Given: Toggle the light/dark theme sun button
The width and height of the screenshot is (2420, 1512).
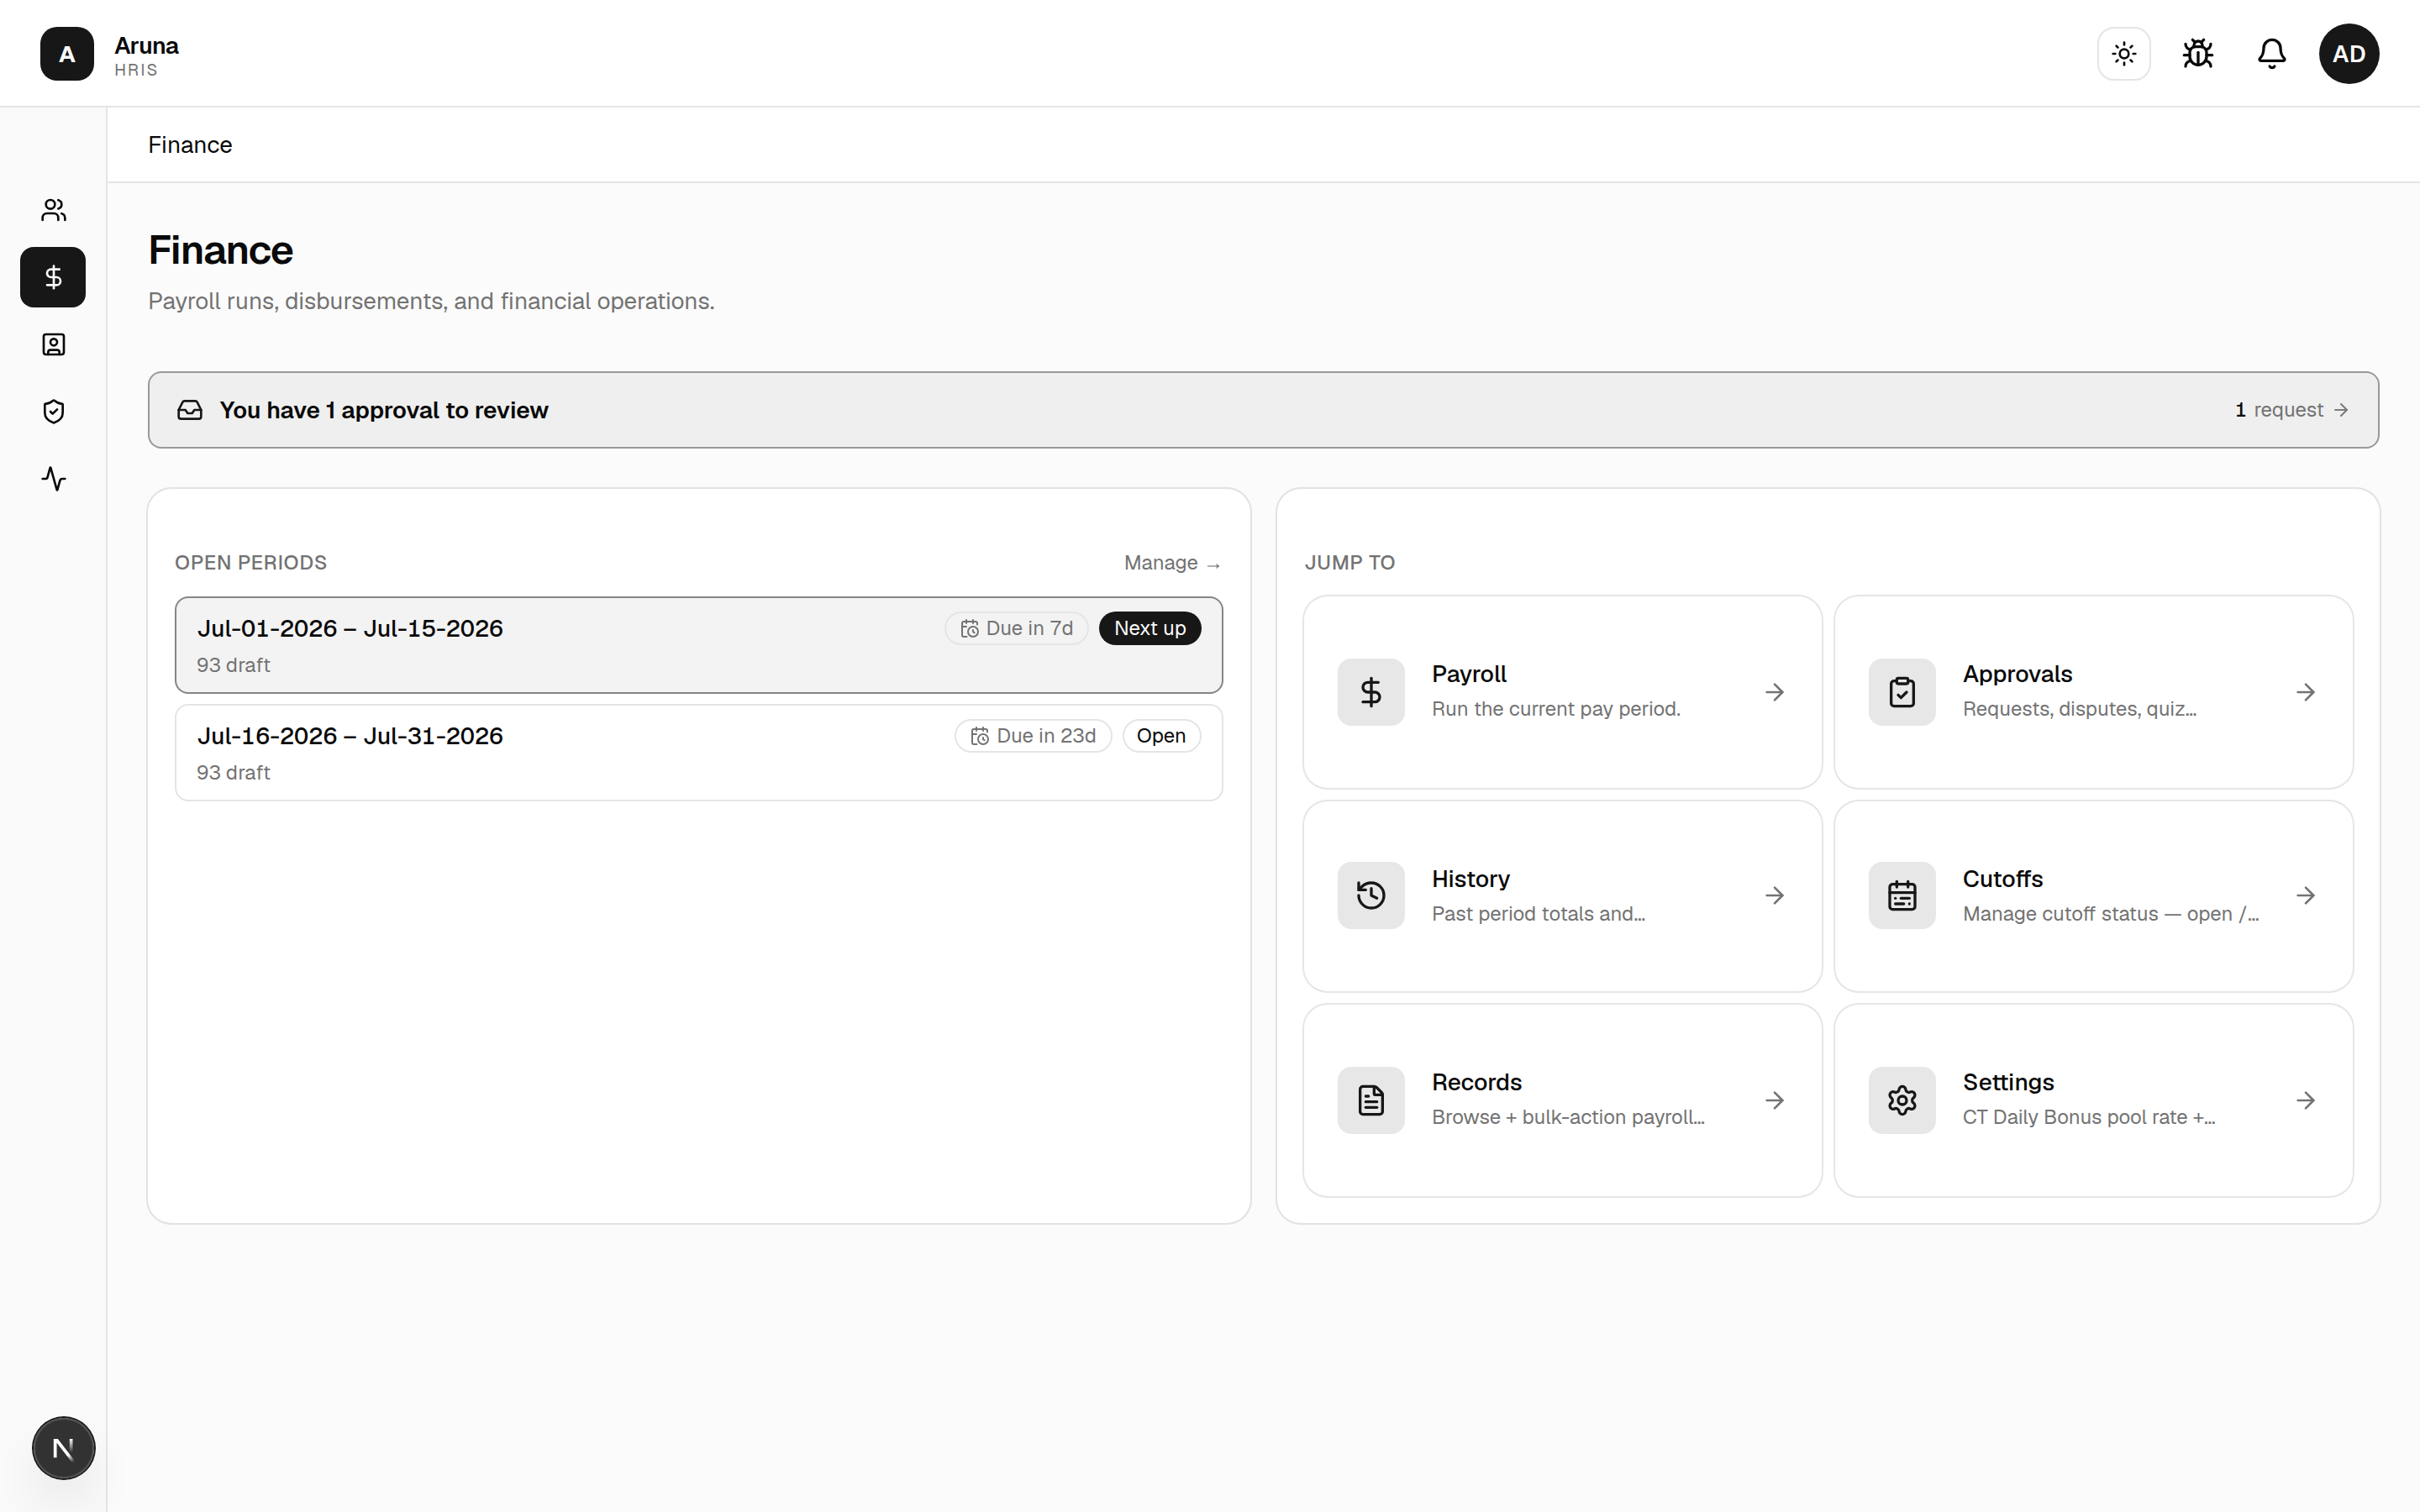Looking at the screenshot, I should [x=2124, y=54].
